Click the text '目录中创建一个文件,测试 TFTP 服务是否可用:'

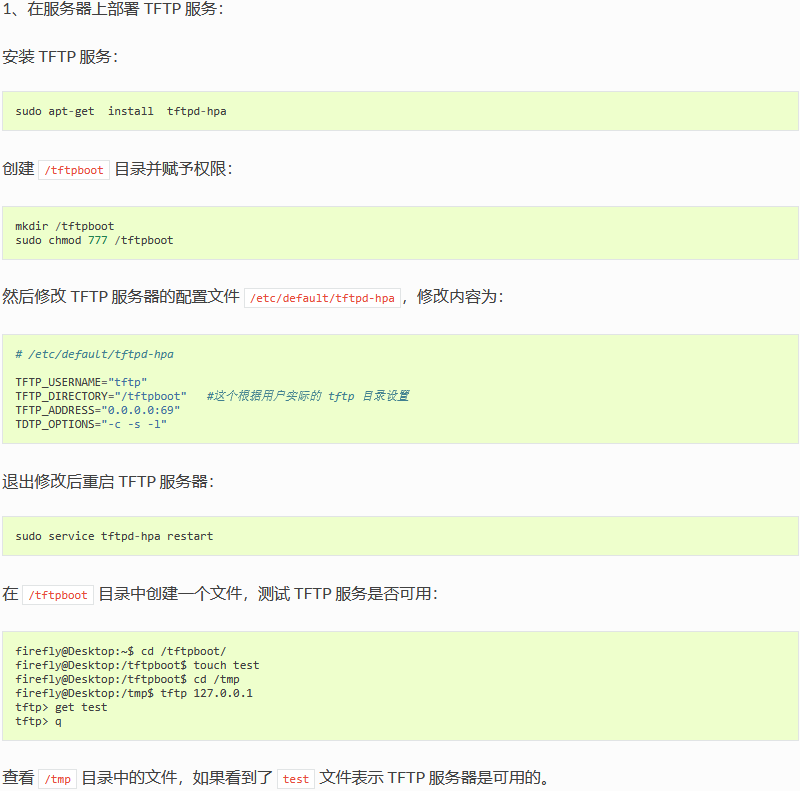[268, 594]
